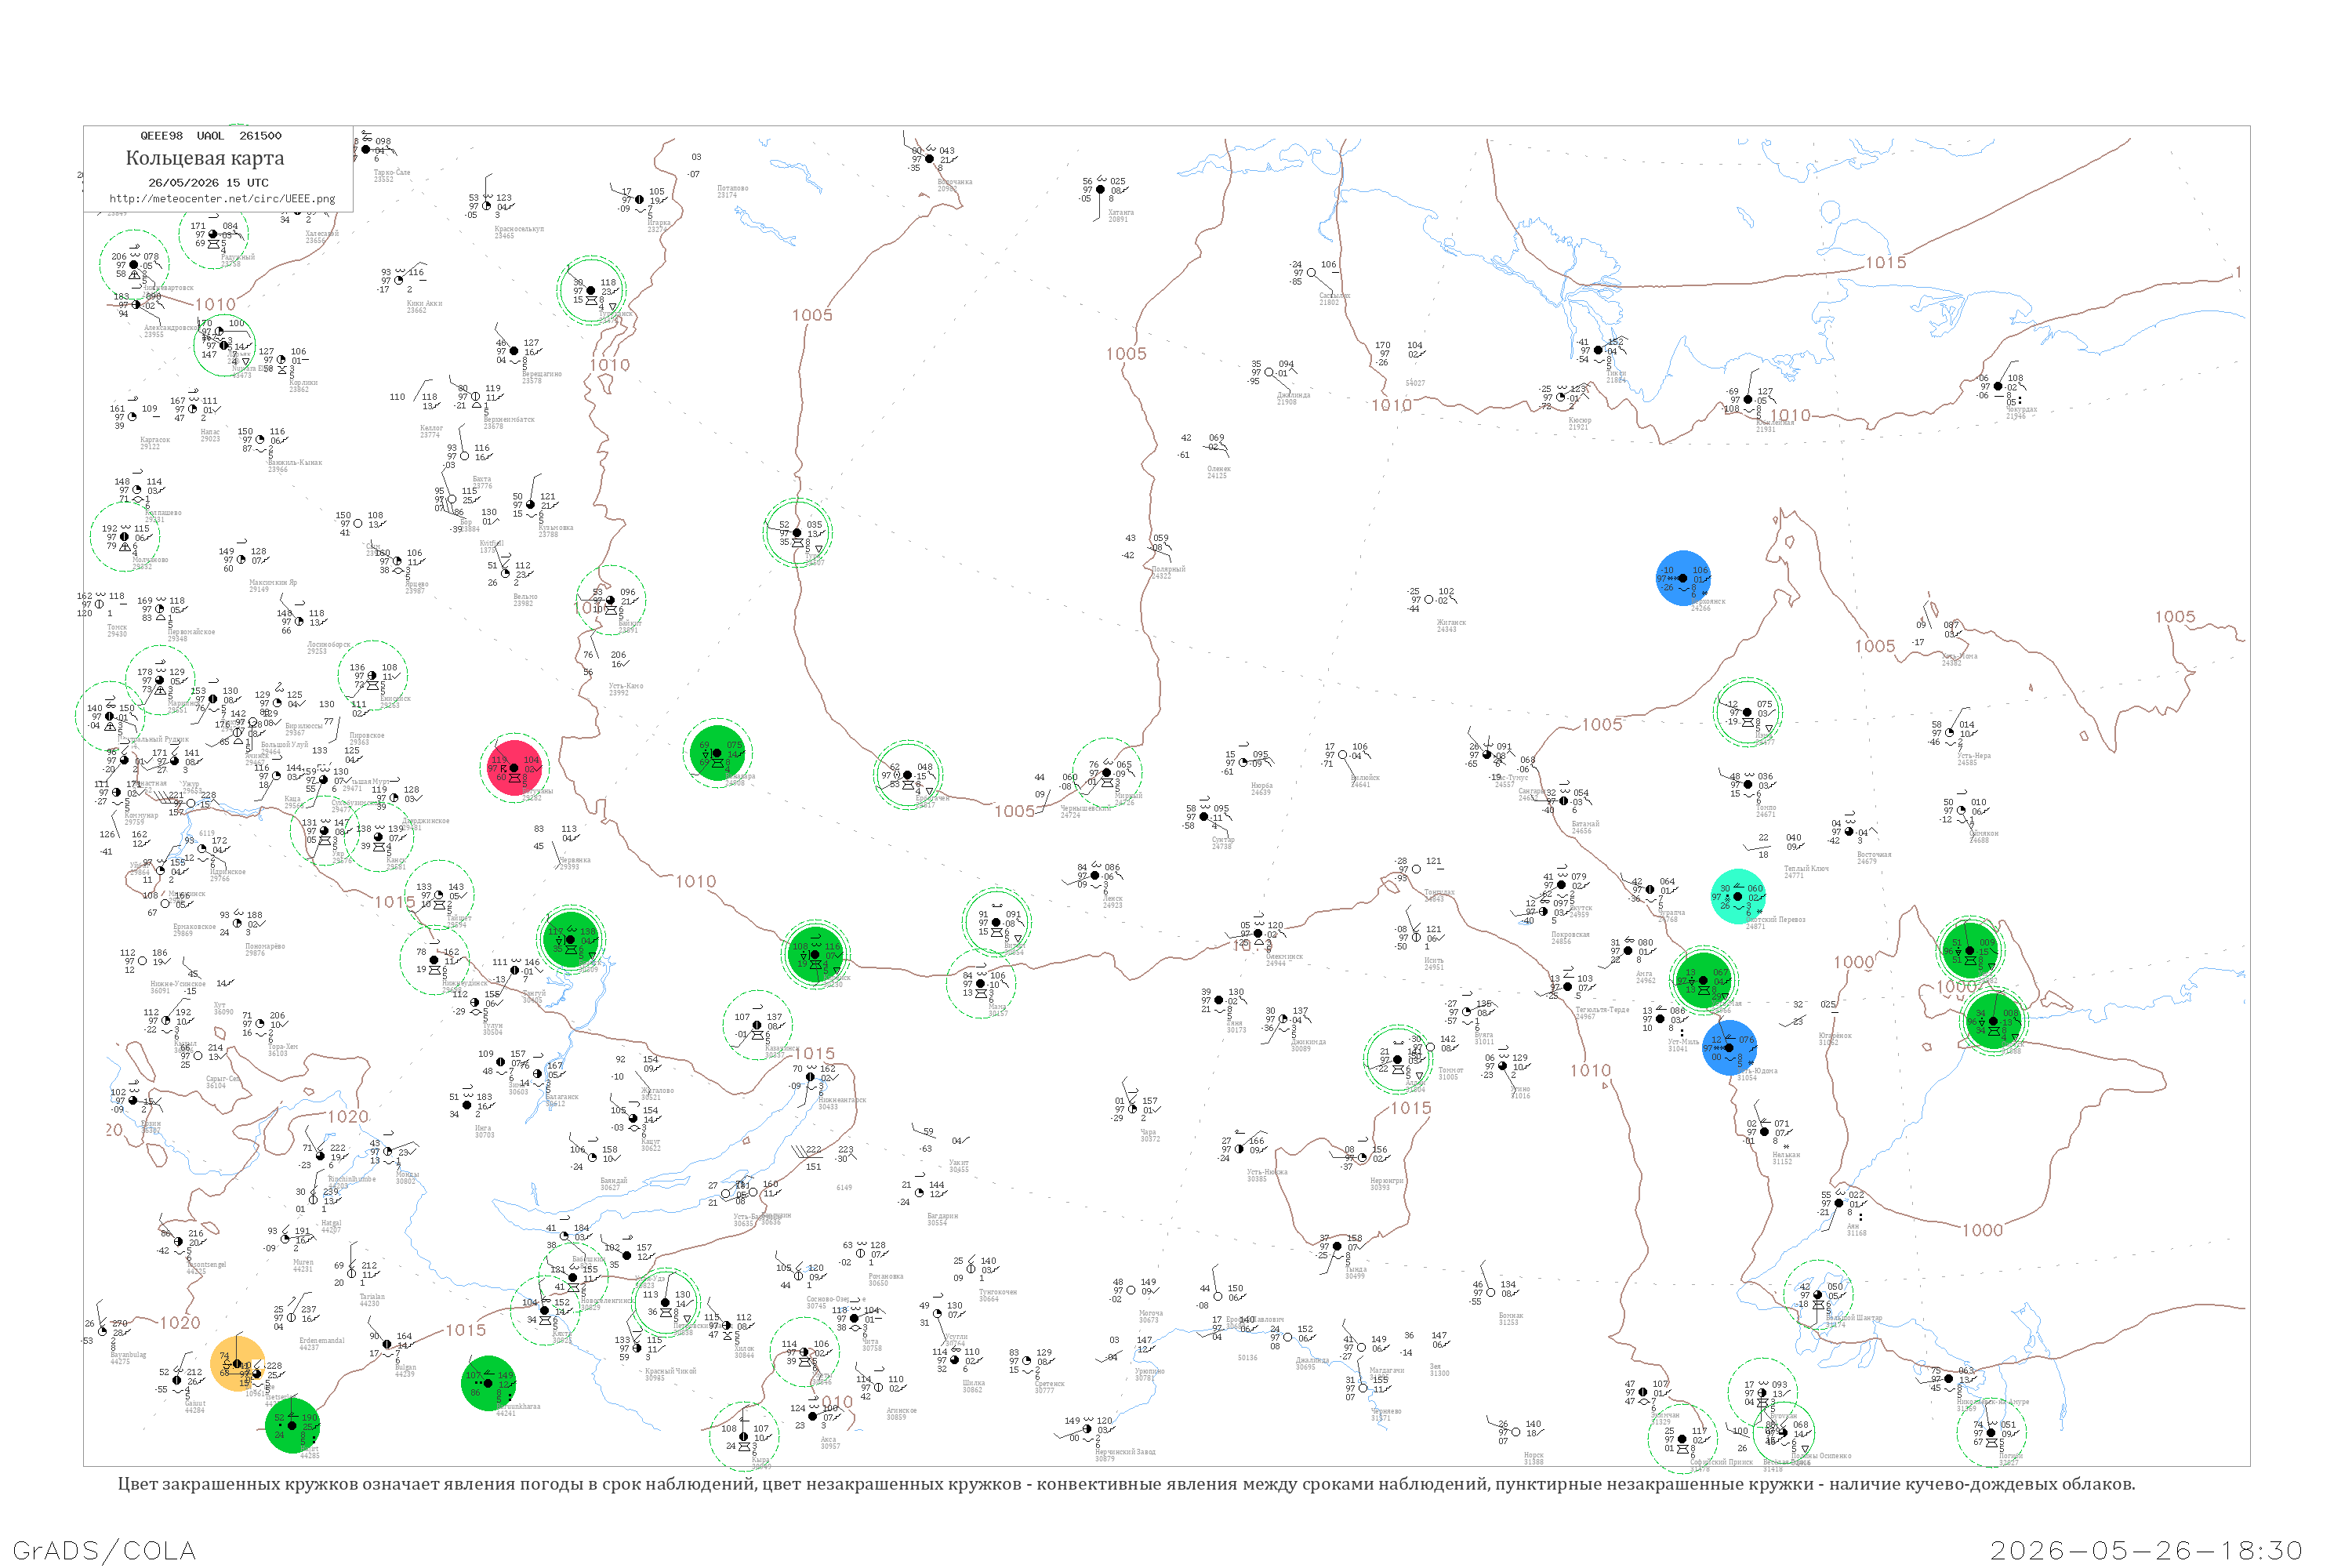Click the Russian legend caption below the map

click(1126, 1484)
